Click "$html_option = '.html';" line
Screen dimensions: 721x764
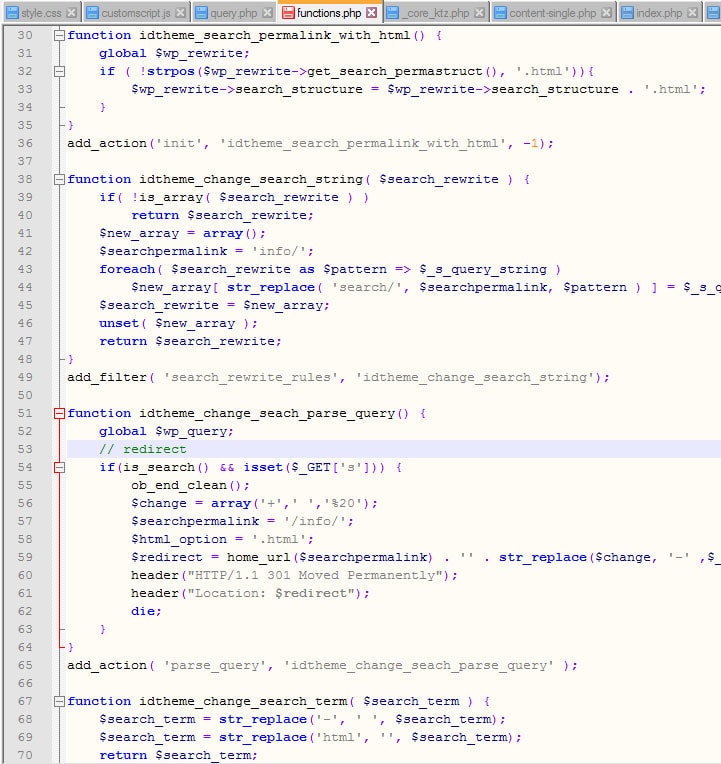click(x=222, y=539)
